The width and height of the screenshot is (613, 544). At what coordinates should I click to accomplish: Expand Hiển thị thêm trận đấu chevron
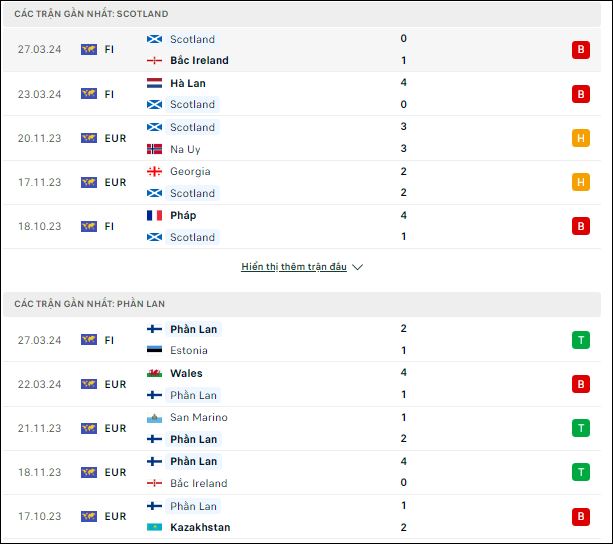[x=357, y=267]
